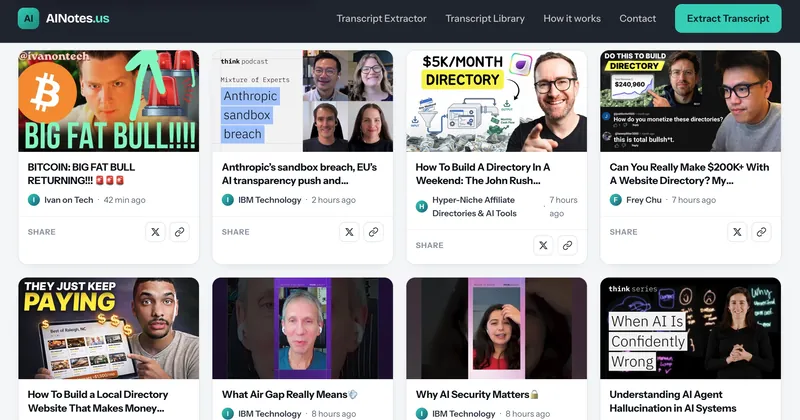This screenshot has width=800, height=420.
Task: Click the AINotes.us logo icon
Action: [29, 18]
